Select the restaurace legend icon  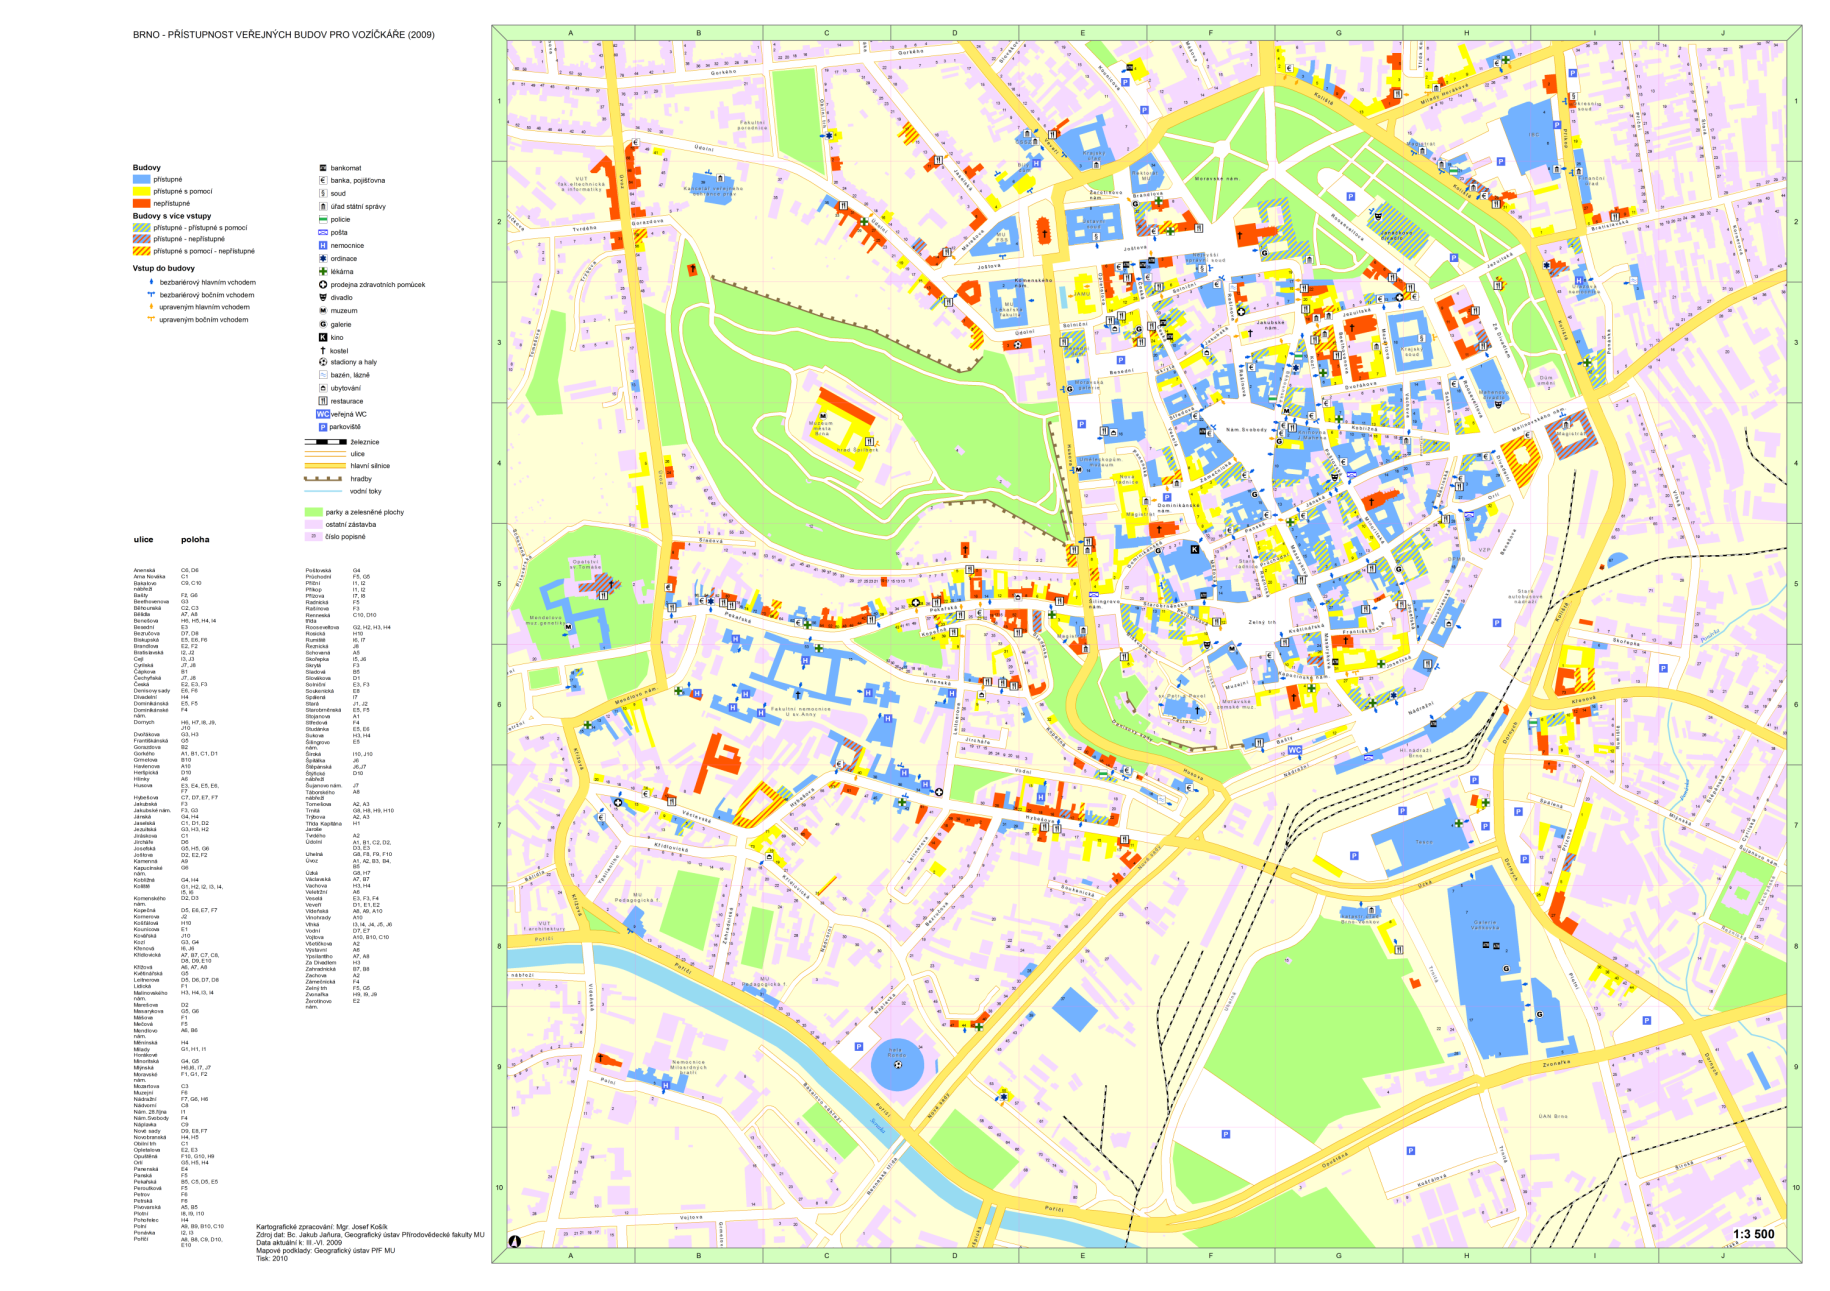coord(323,401)
